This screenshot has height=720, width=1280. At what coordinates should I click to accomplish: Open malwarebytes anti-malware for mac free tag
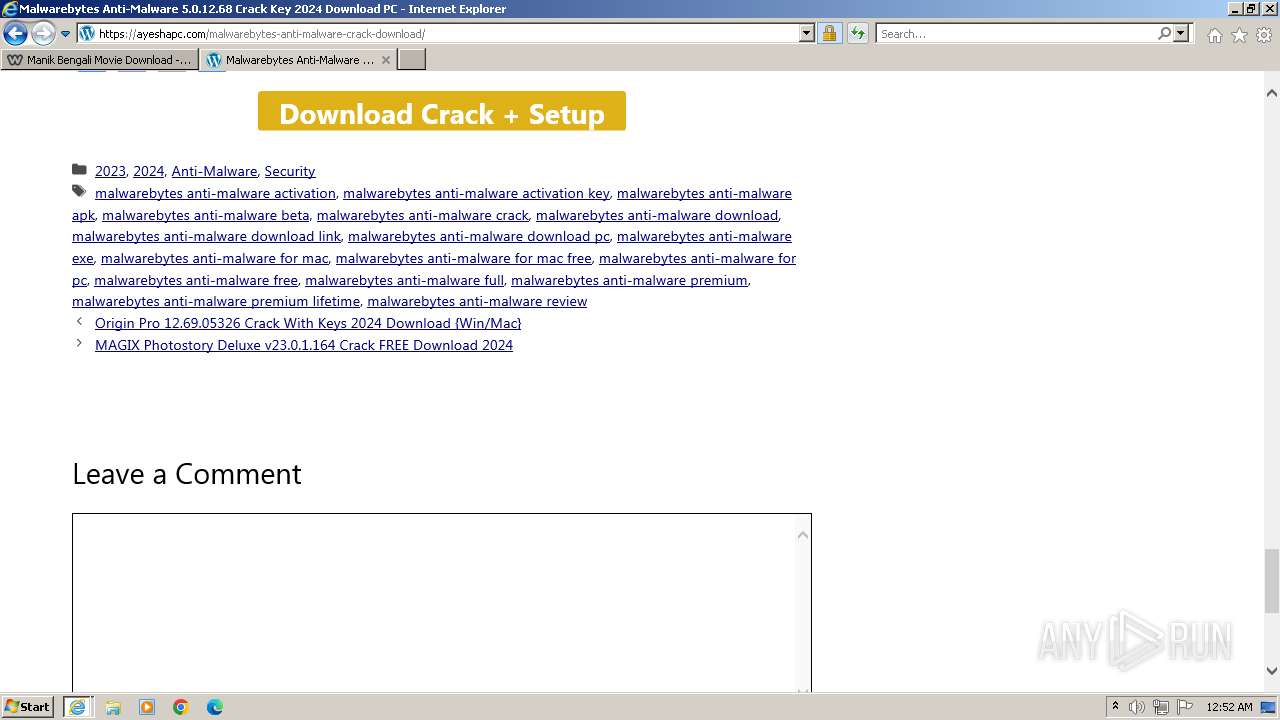point(464,258)
